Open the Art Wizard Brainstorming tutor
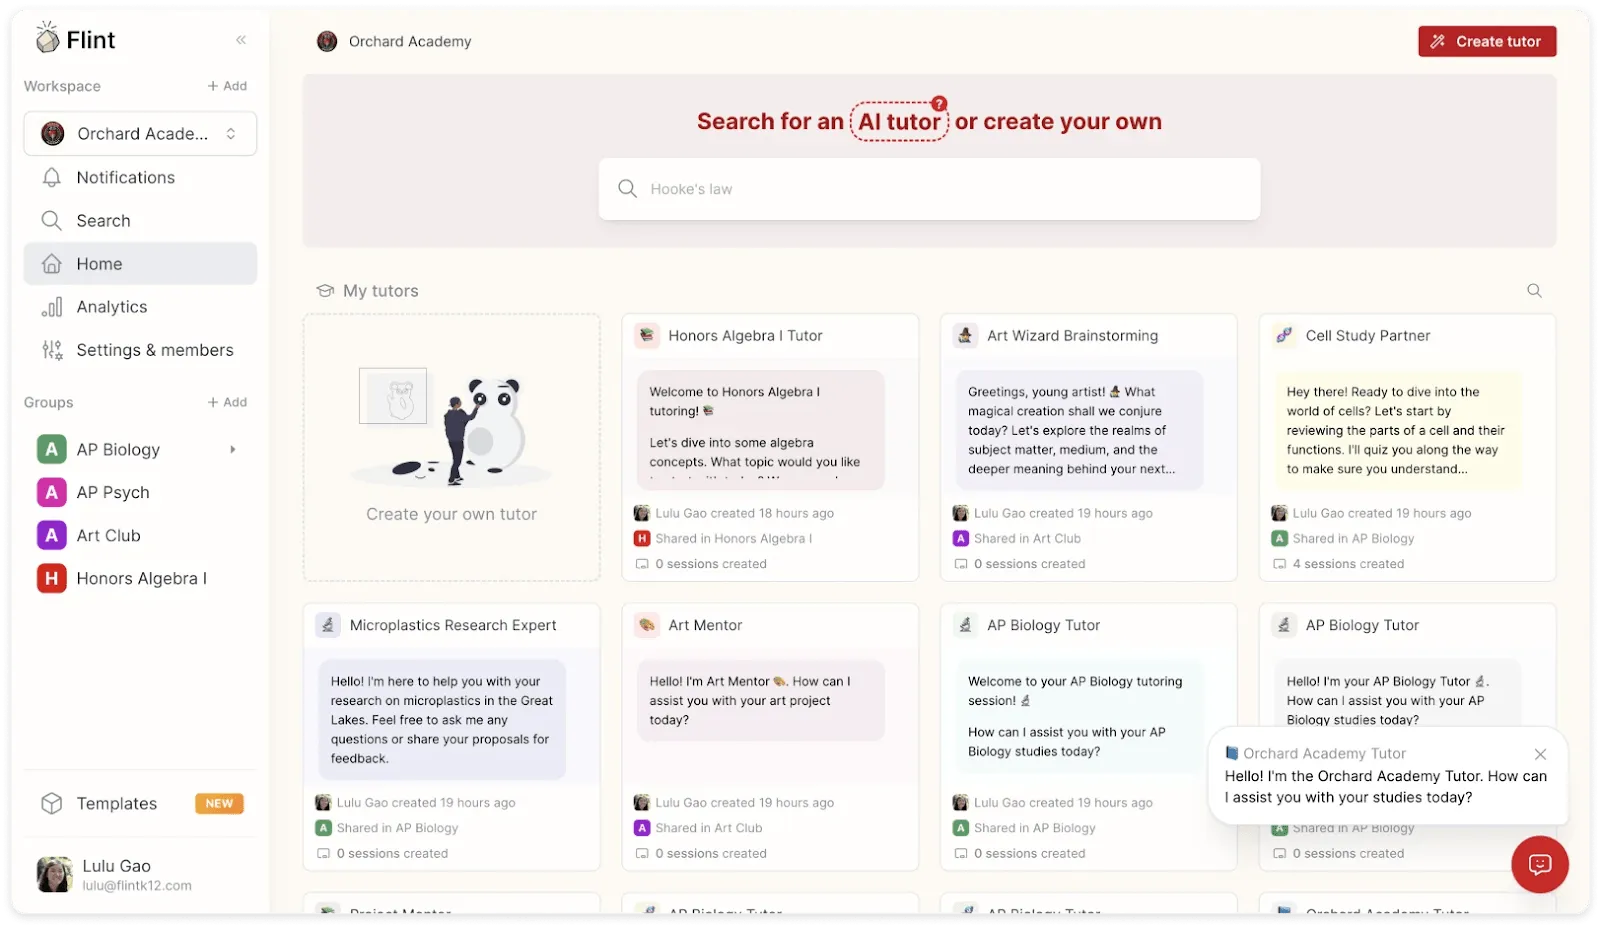Screen dimensions: 1600x926 click(1089, 447)
